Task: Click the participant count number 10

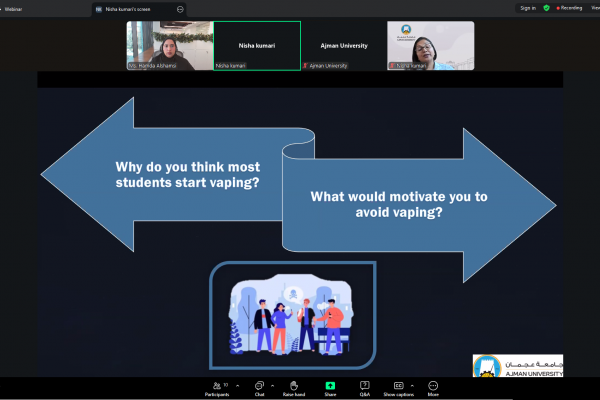Action: tap(226, 385)
